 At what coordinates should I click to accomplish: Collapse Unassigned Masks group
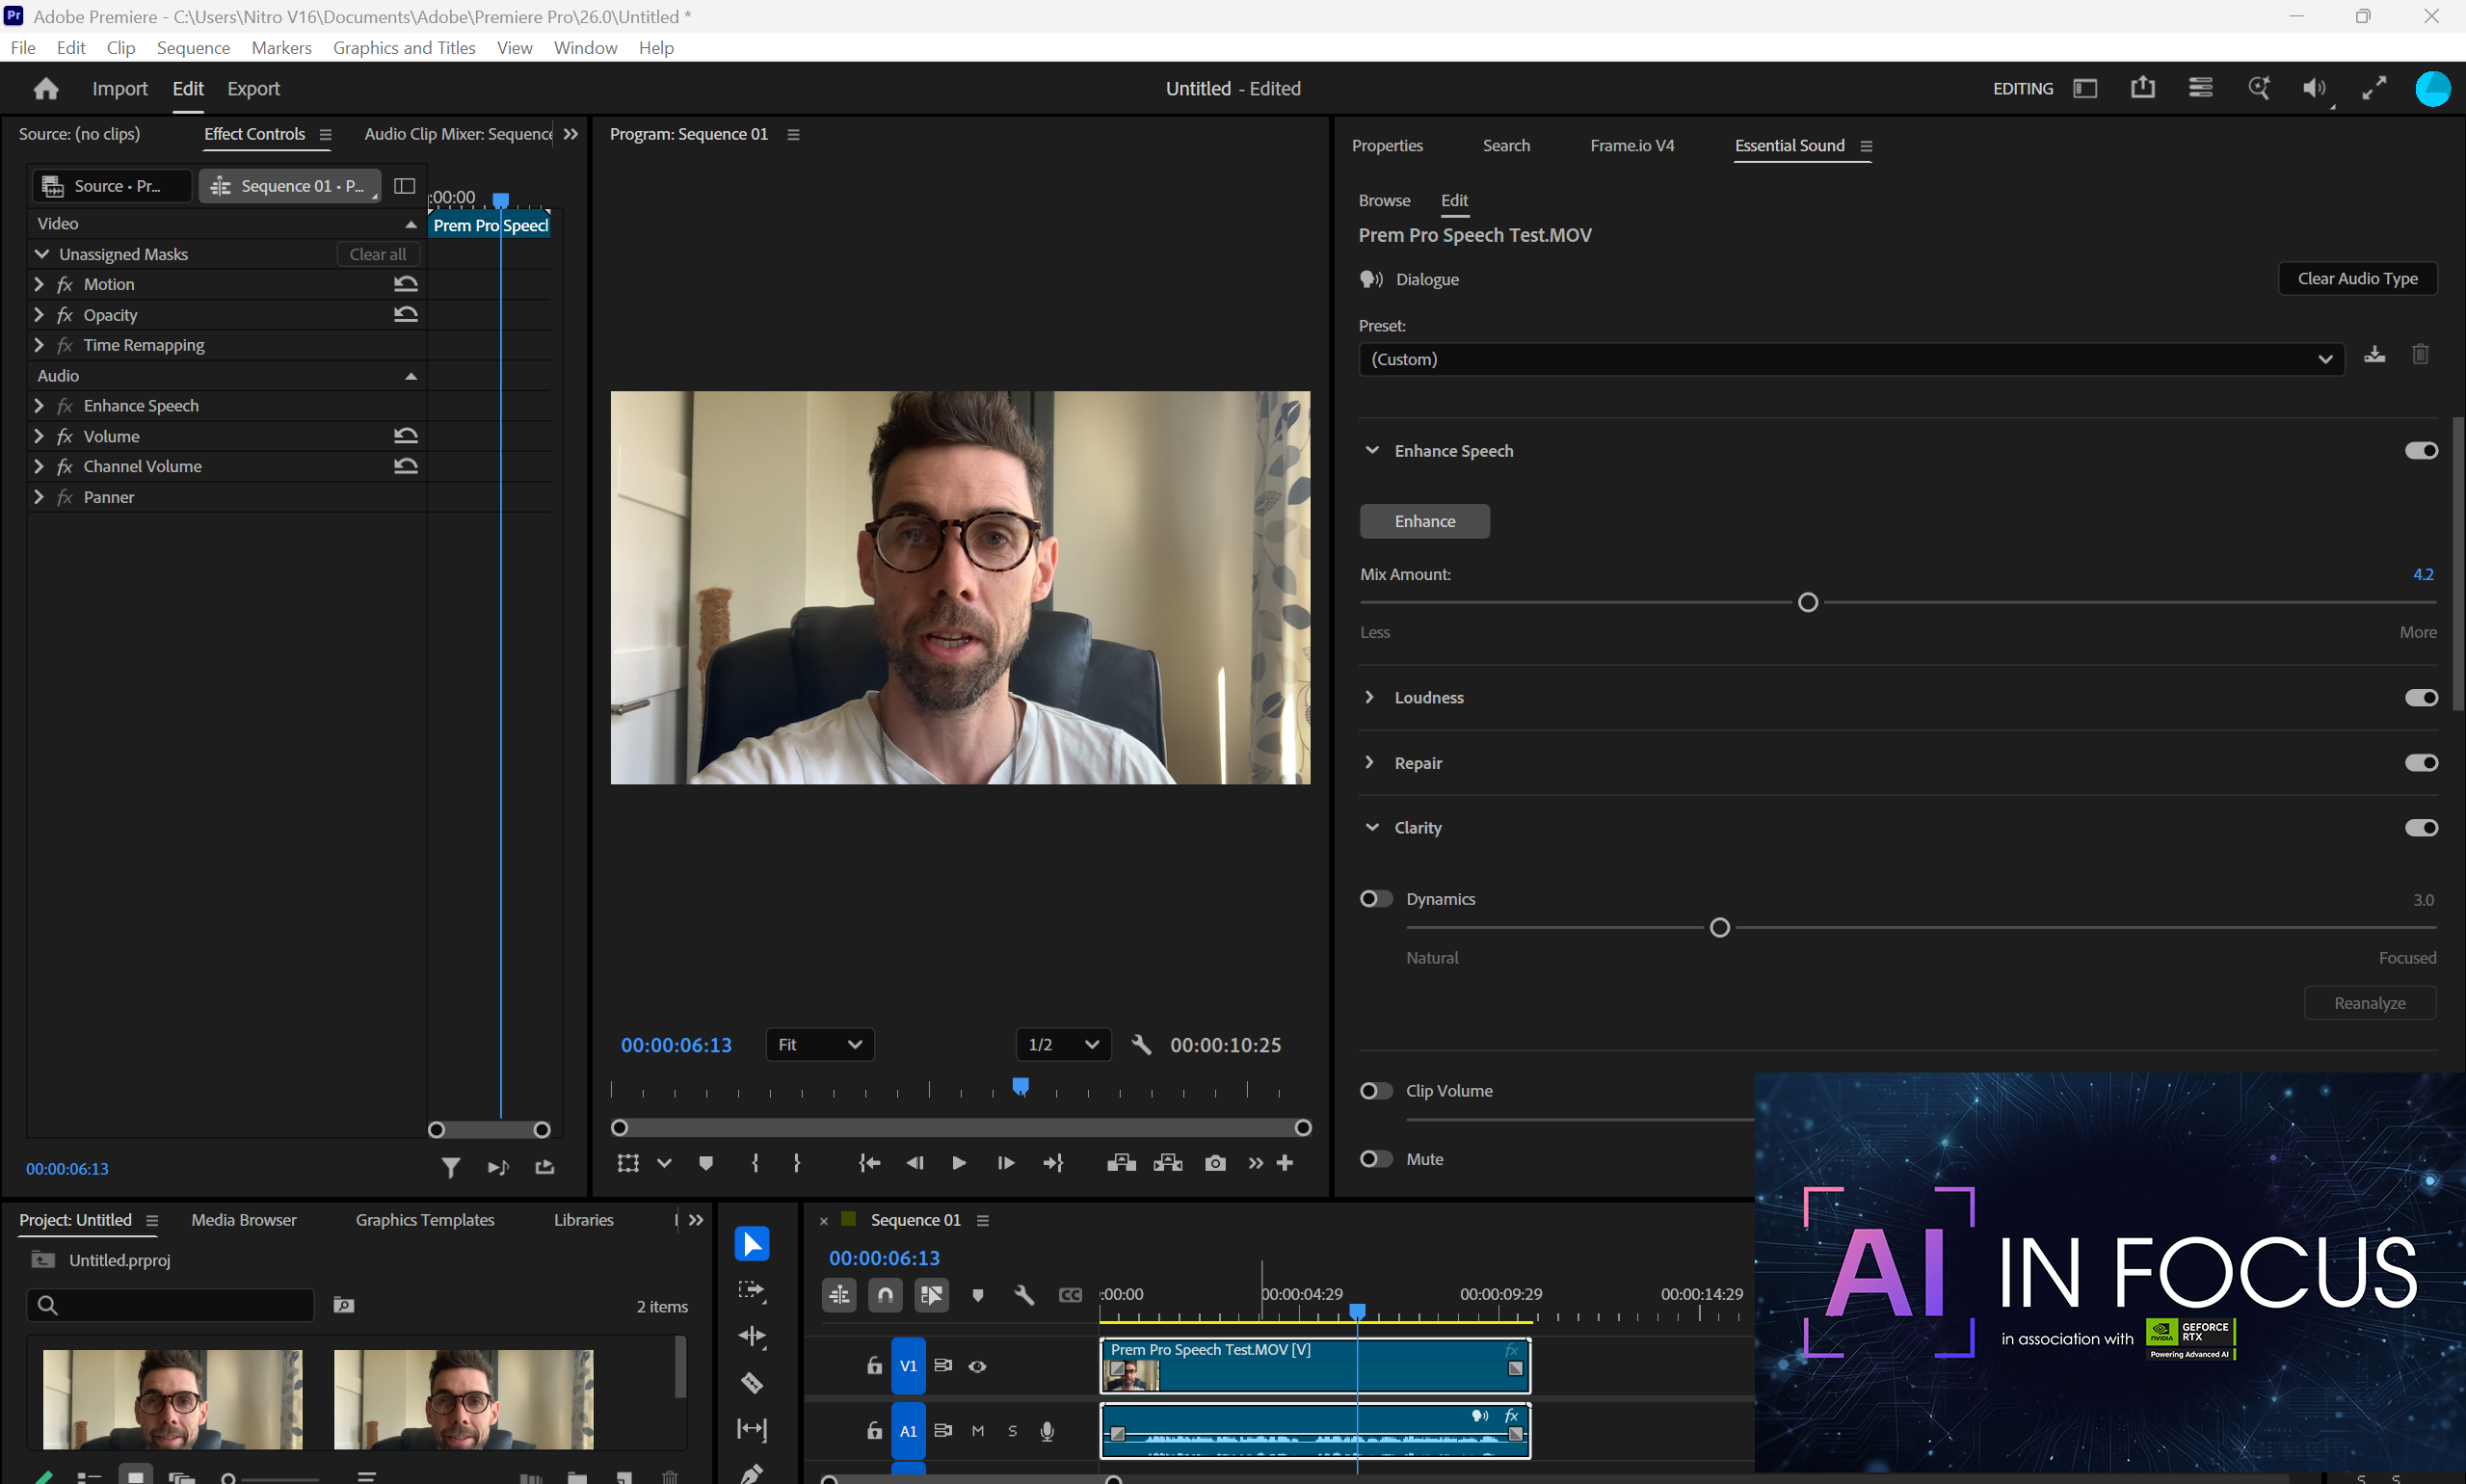click(42, 254)
